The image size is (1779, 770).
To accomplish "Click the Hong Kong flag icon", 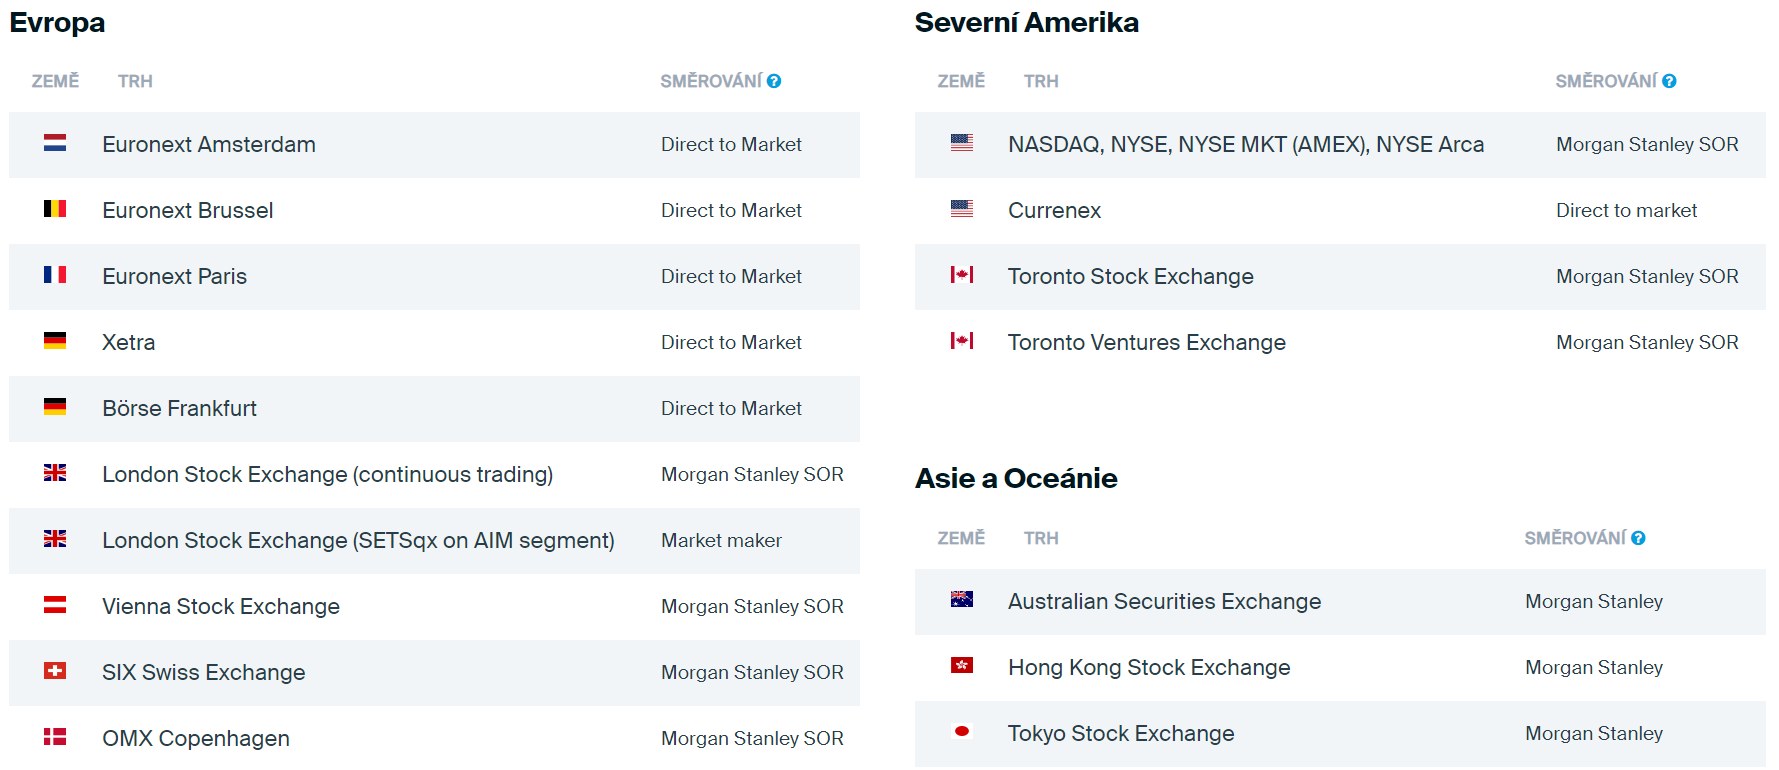I will [962, 666].
